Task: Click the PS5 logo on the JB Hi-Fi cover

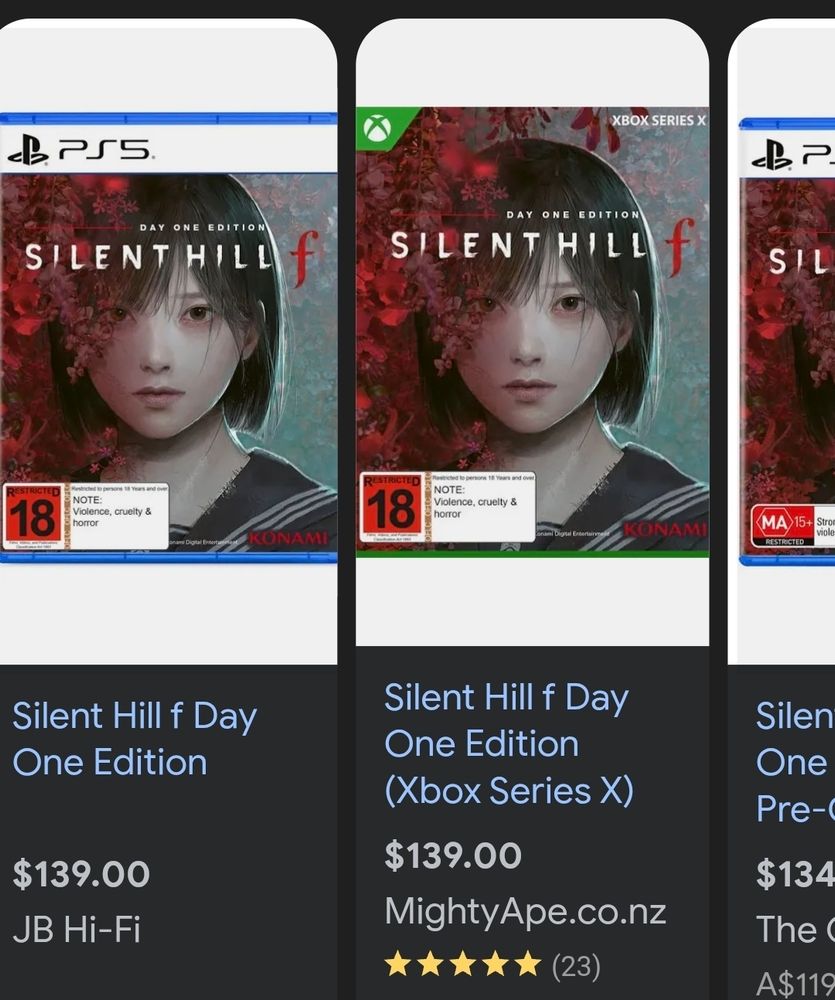Action: 80,151
